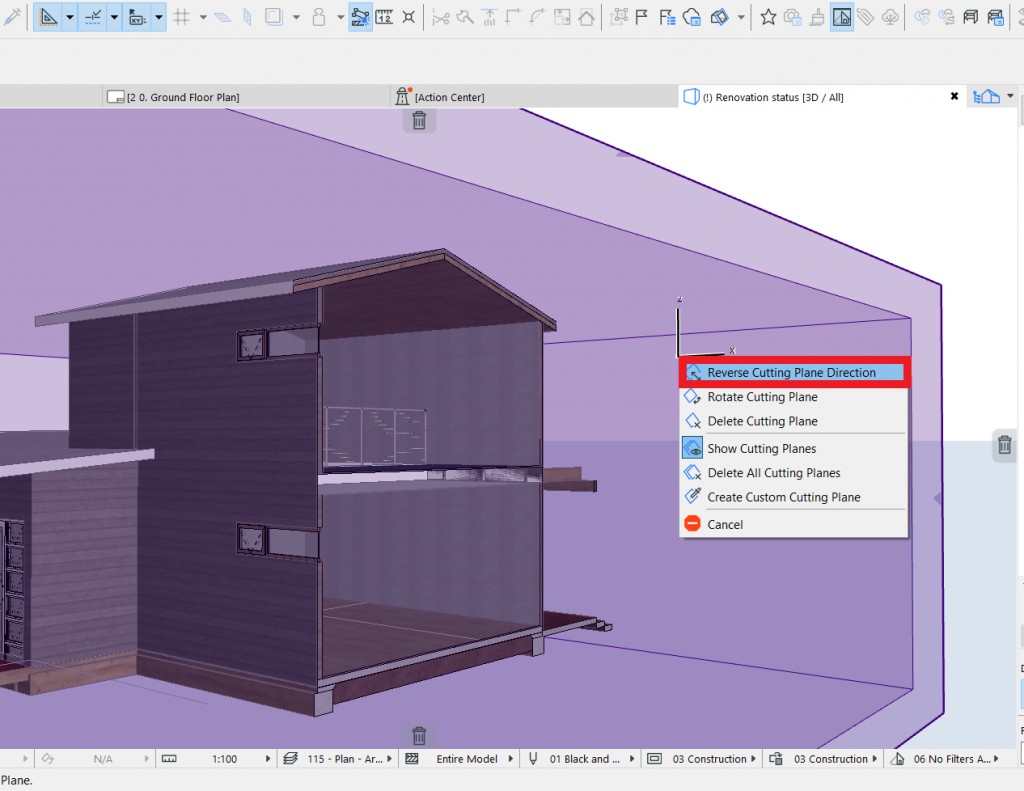Click the Measure ruler '12' icon
Screen dimensions: 1024x791
click(x=384, y=17)
